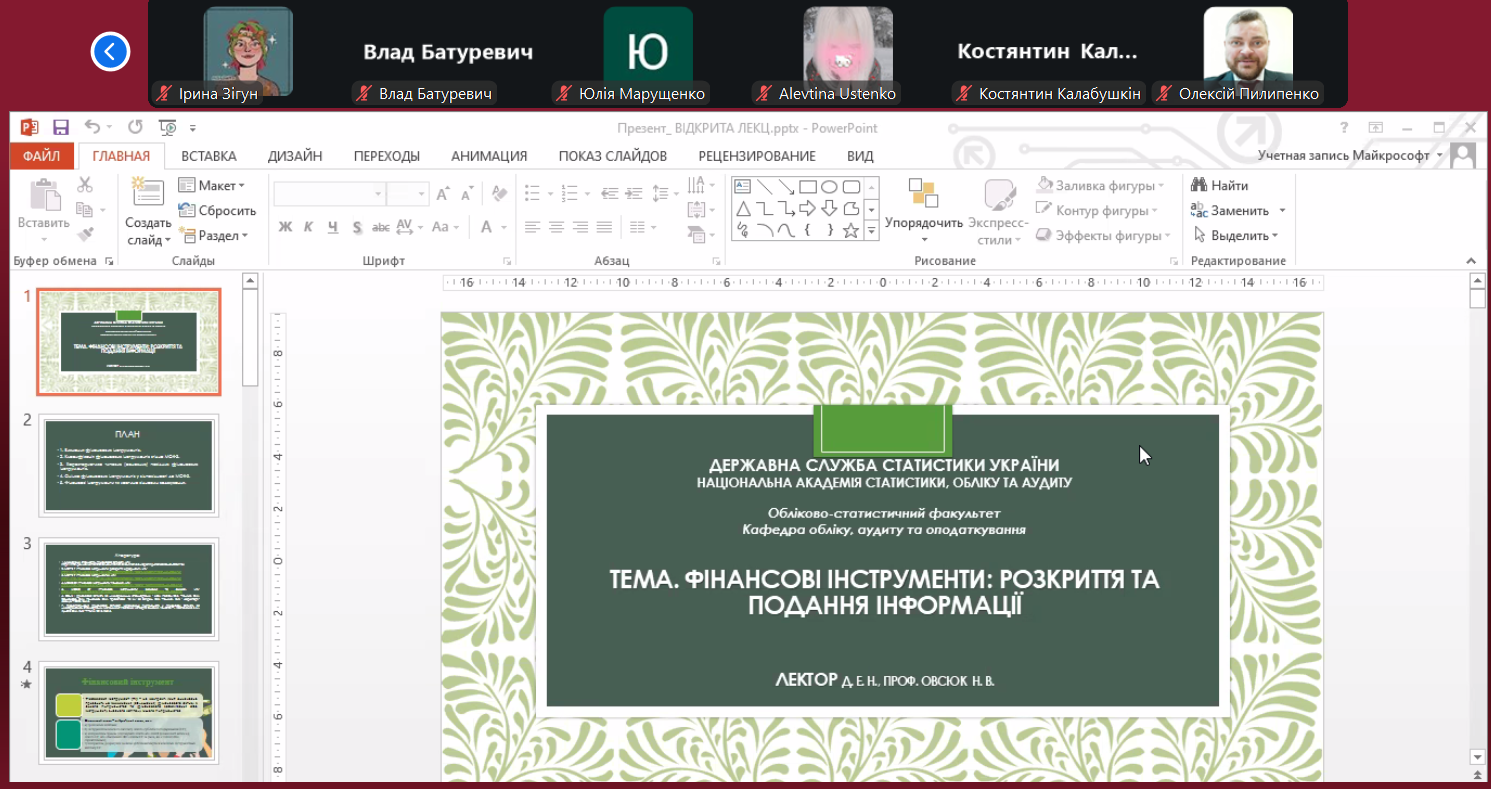Pick the five-point star shape from the gallery
Screen dimensions: 1491x789
coord(851,231)
